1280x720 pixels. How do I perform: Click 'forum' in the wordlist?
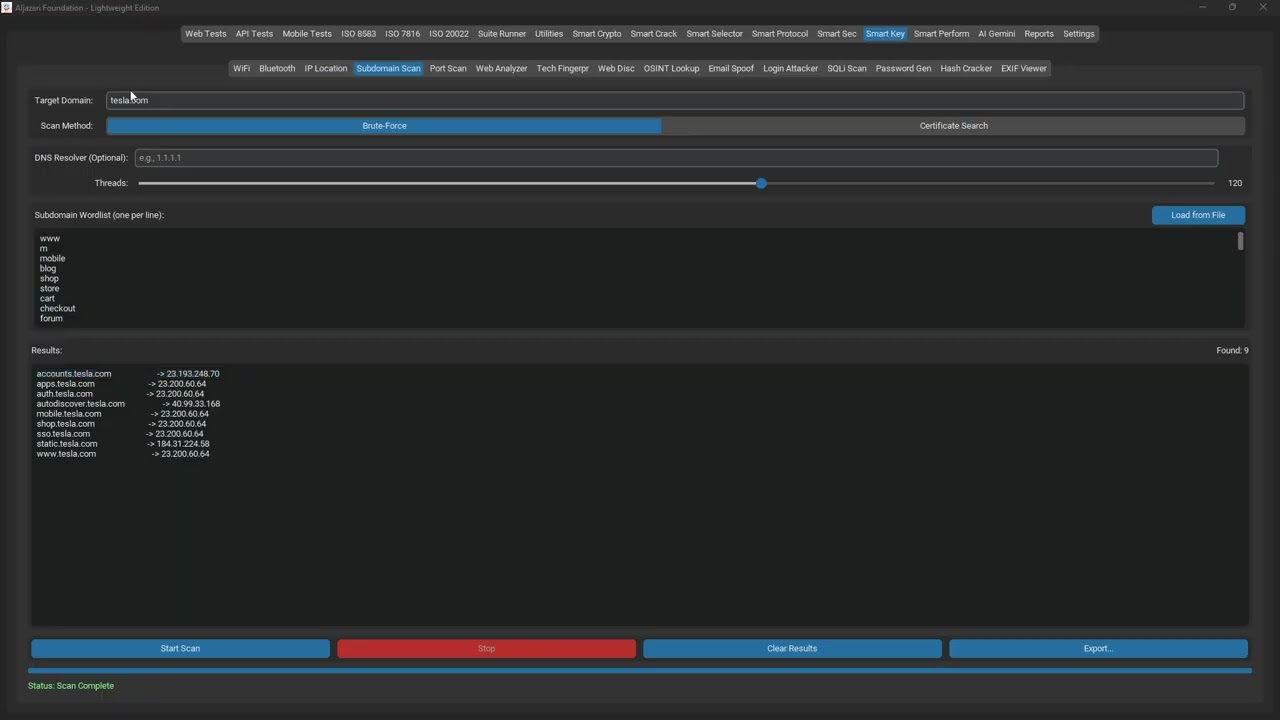tap(51, 318)
